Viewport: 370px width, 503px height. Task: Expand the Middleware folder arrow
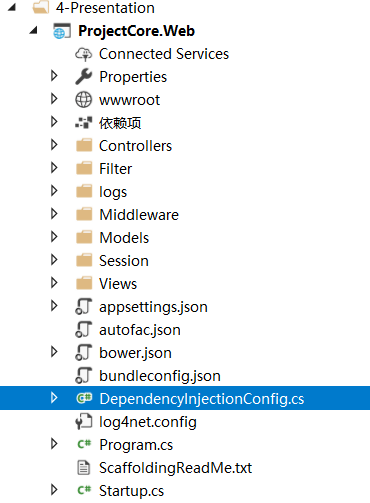point(54,214)
